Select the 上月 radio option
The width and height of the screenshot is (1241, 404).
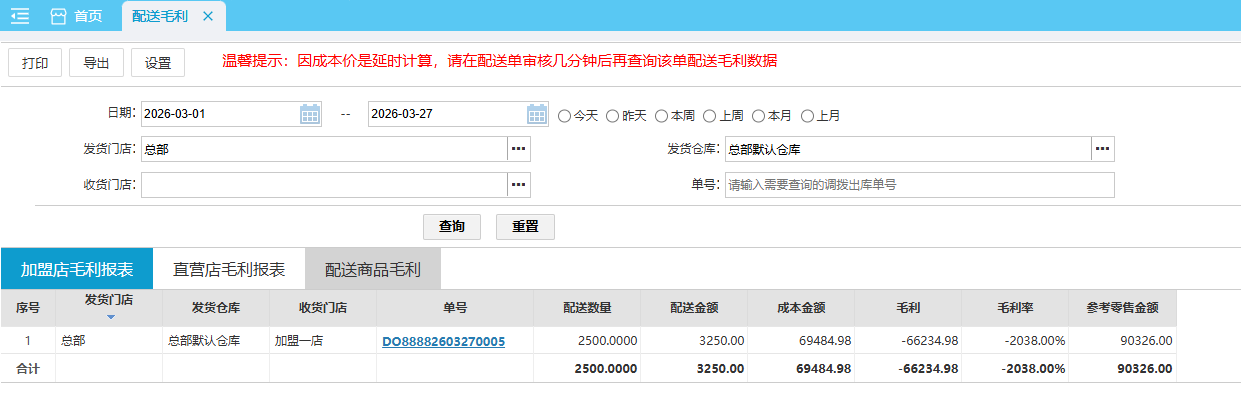coord(808,116)
